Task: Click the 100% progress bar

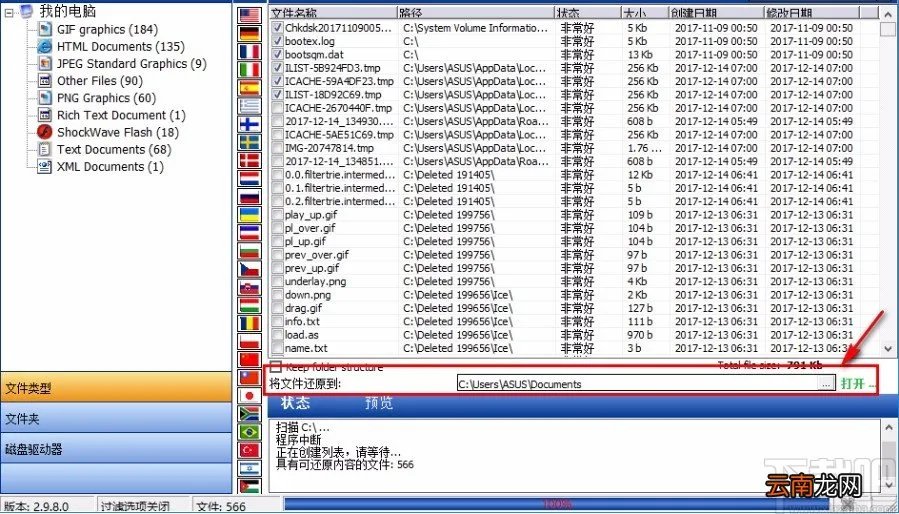Action: coord(556,504)
